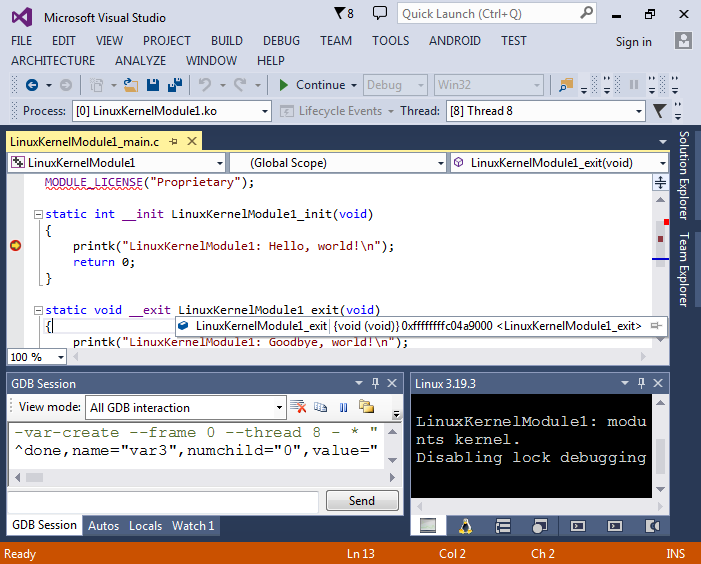Clear the GDB log with red X icon
This screenshot has width=701, height=564.
(298, 407)
